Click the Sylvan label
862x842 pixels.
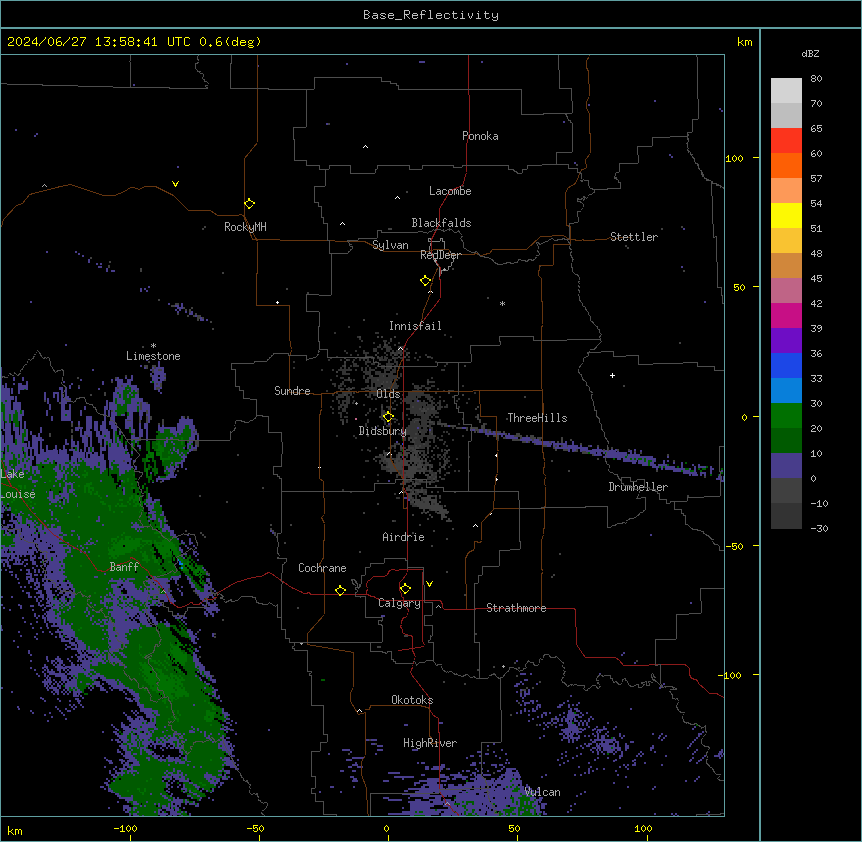click(x=390, y=245)
